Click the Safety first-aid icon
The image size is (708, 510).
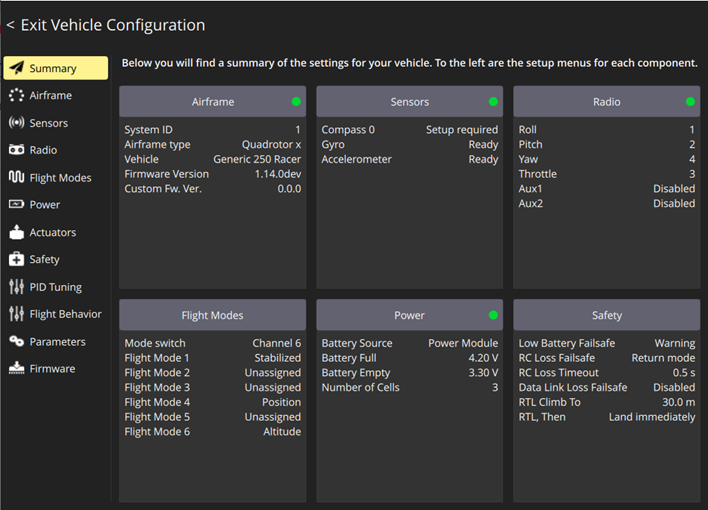(16, 259)
